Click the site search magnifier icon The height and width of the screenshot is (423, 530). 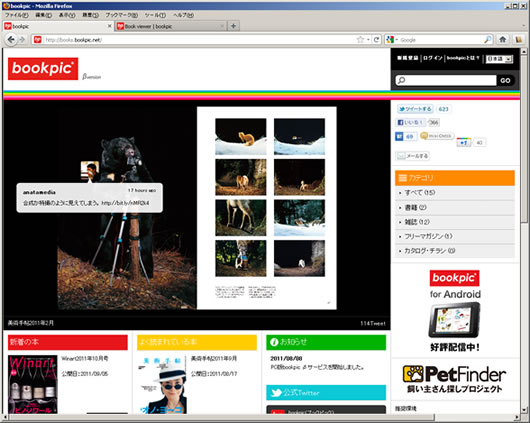(402, 80)
